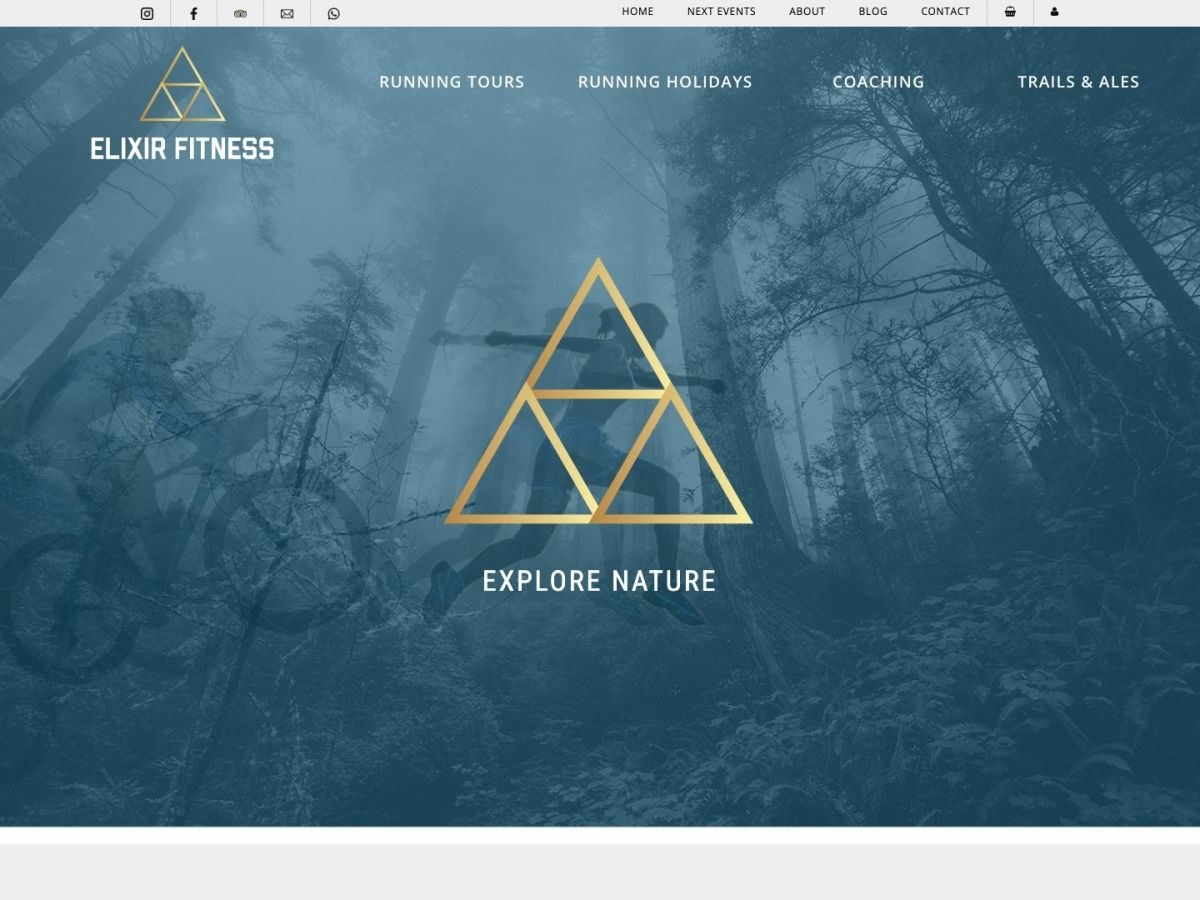Open the Facebook icon link

(x=194, y=13)
